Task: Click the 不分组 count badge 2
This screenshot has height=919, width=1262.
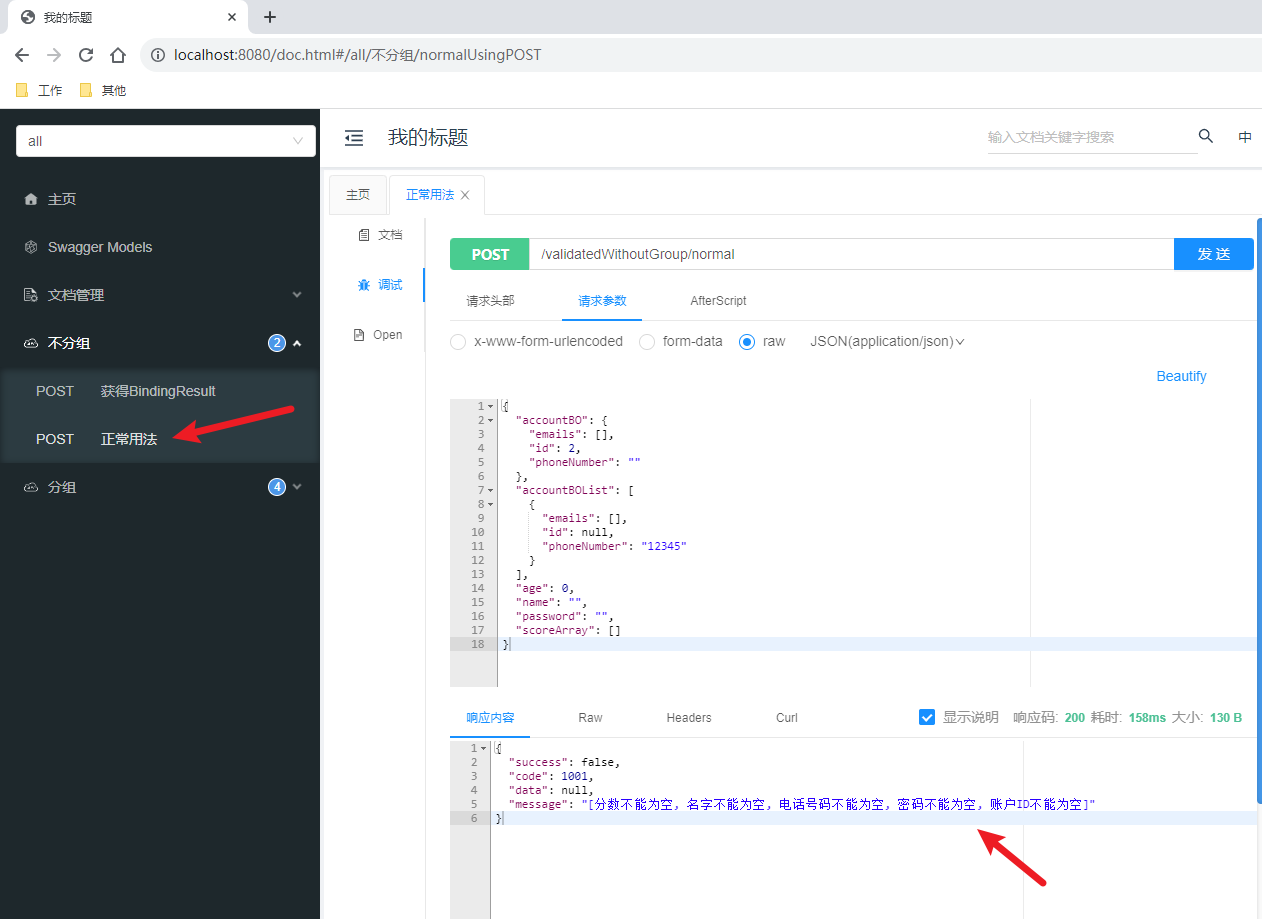Action: [x=277, y=343]
